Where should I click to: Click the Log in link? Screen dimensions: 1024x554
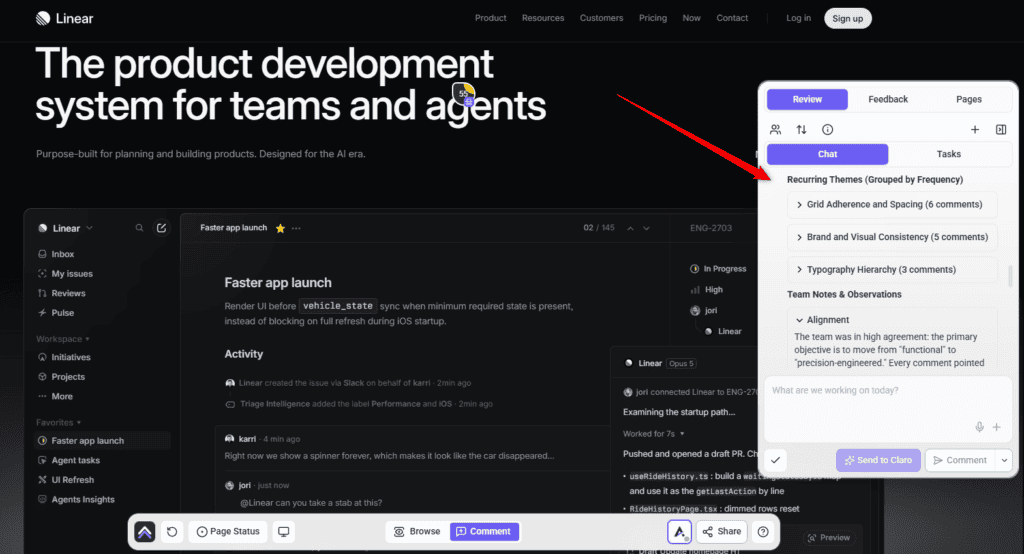[x=798, y=18]
